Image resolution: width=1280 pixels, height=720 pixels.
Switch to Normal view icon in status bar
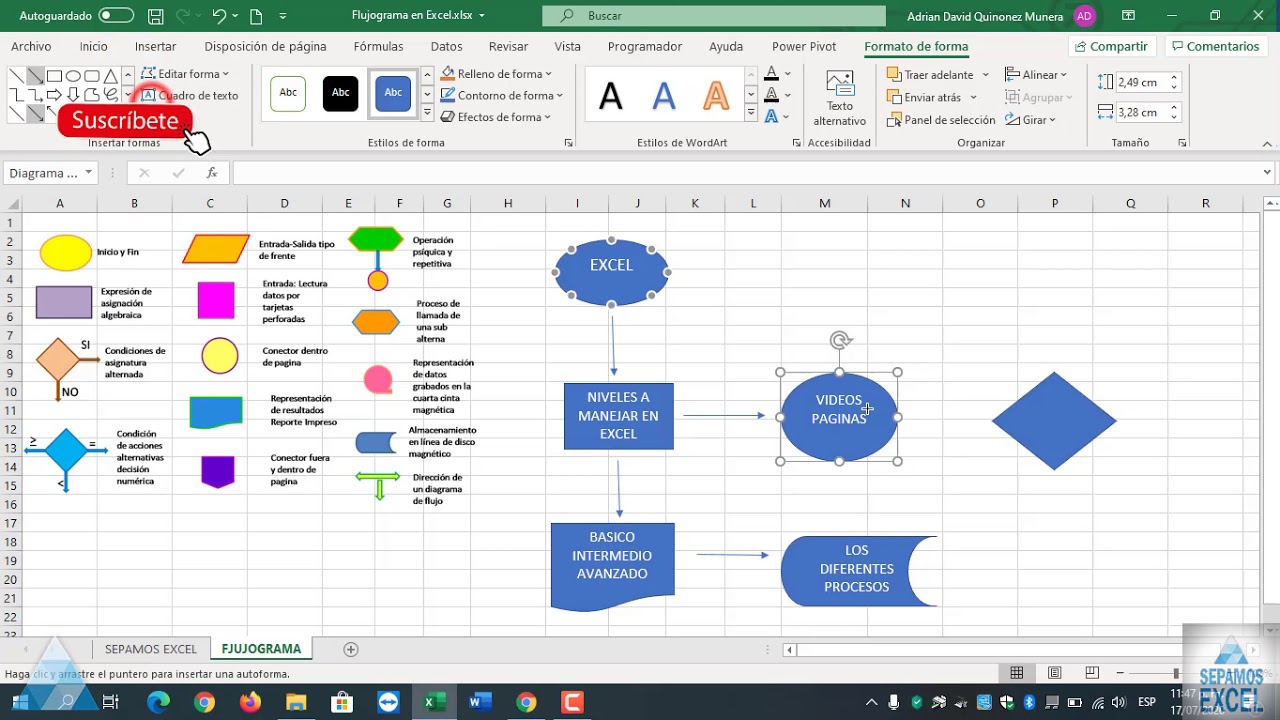pyautogui.click(x=1017, y=673)
